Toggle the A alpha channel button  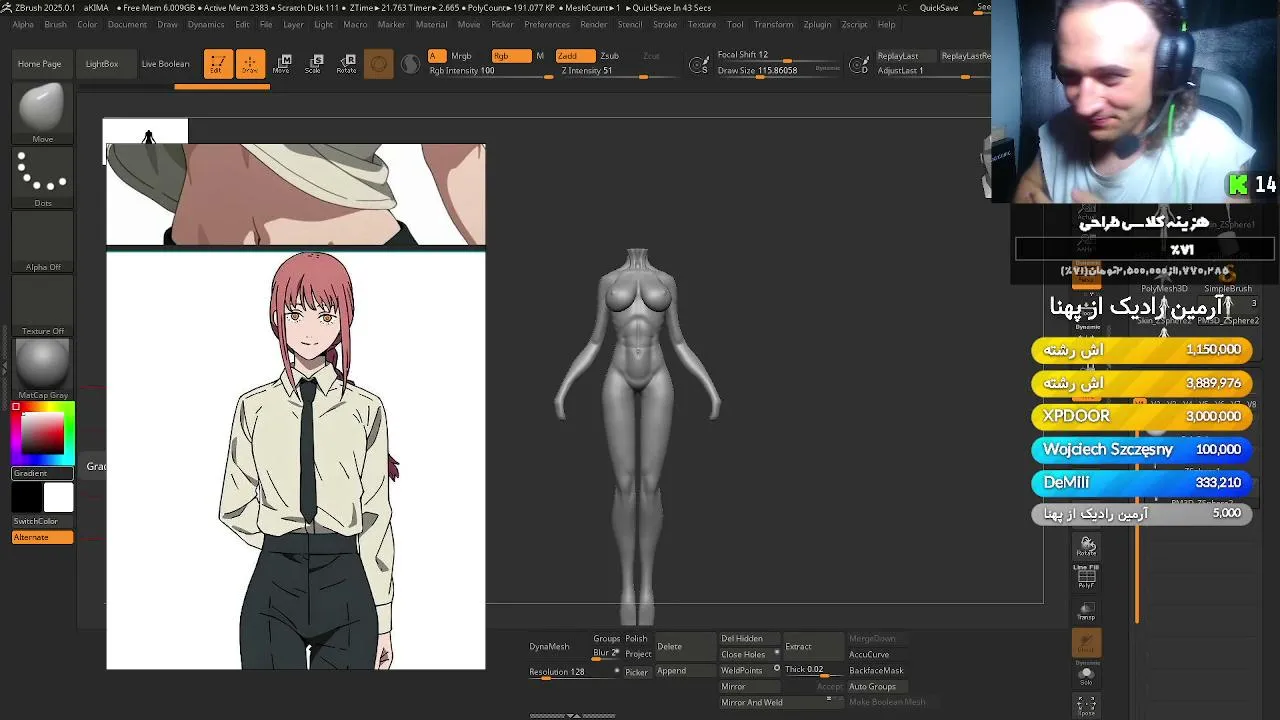point(436,56)
